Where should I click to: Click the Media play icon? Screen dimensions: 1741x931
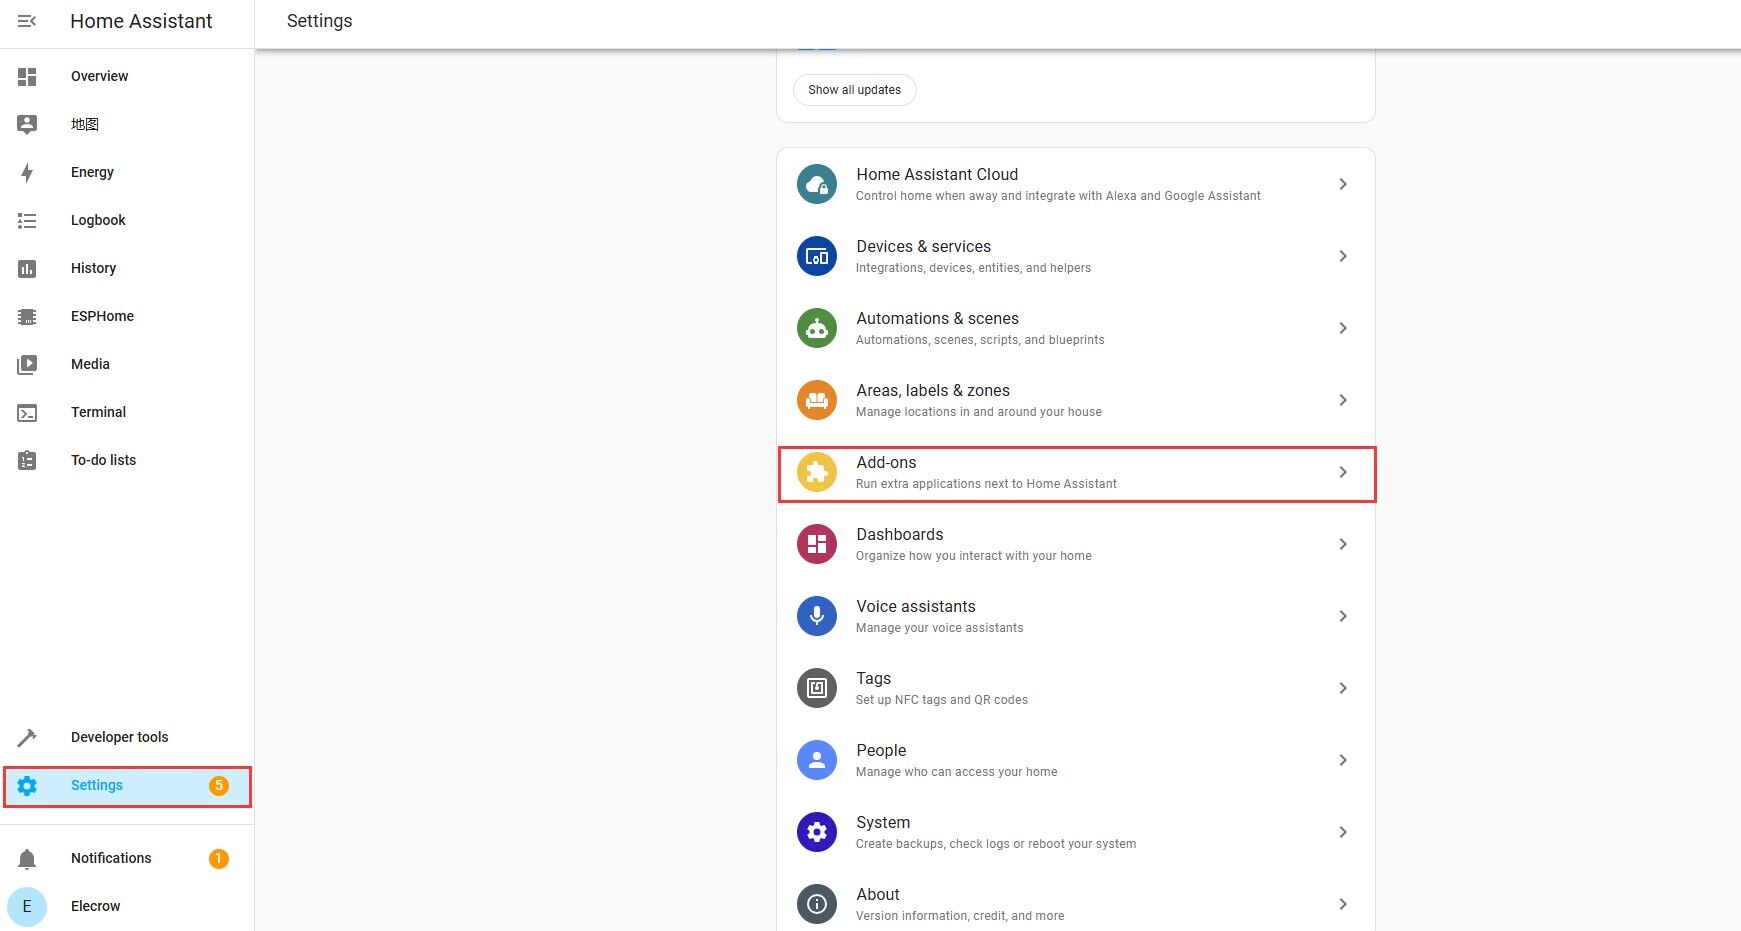point(27,364)
